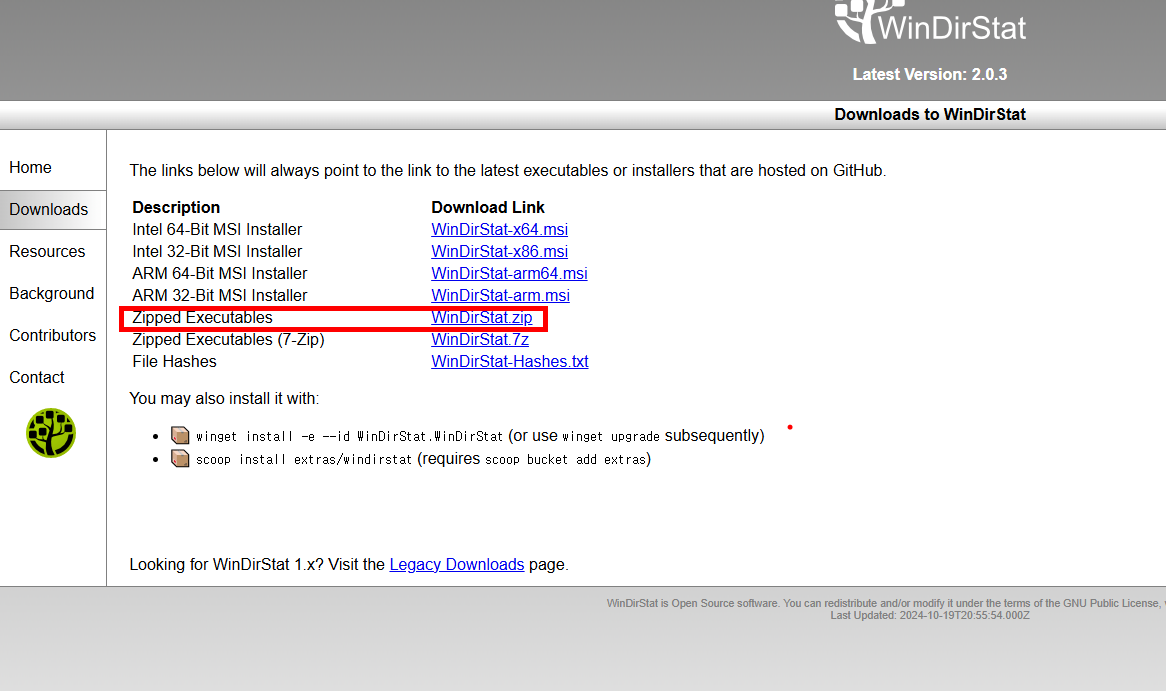Click the package icon beside the winget command
The width and height of the screenshot is (1166, 691).
pos(180,435)
